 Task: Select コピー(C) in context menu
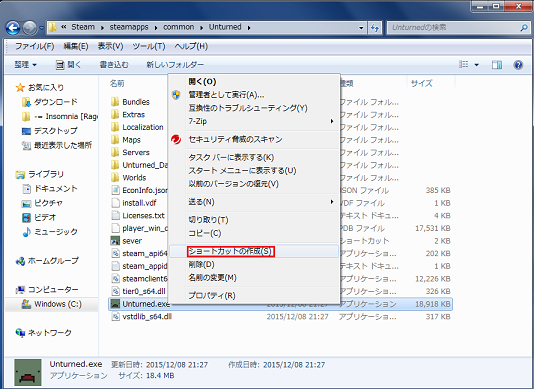(254, 233)
